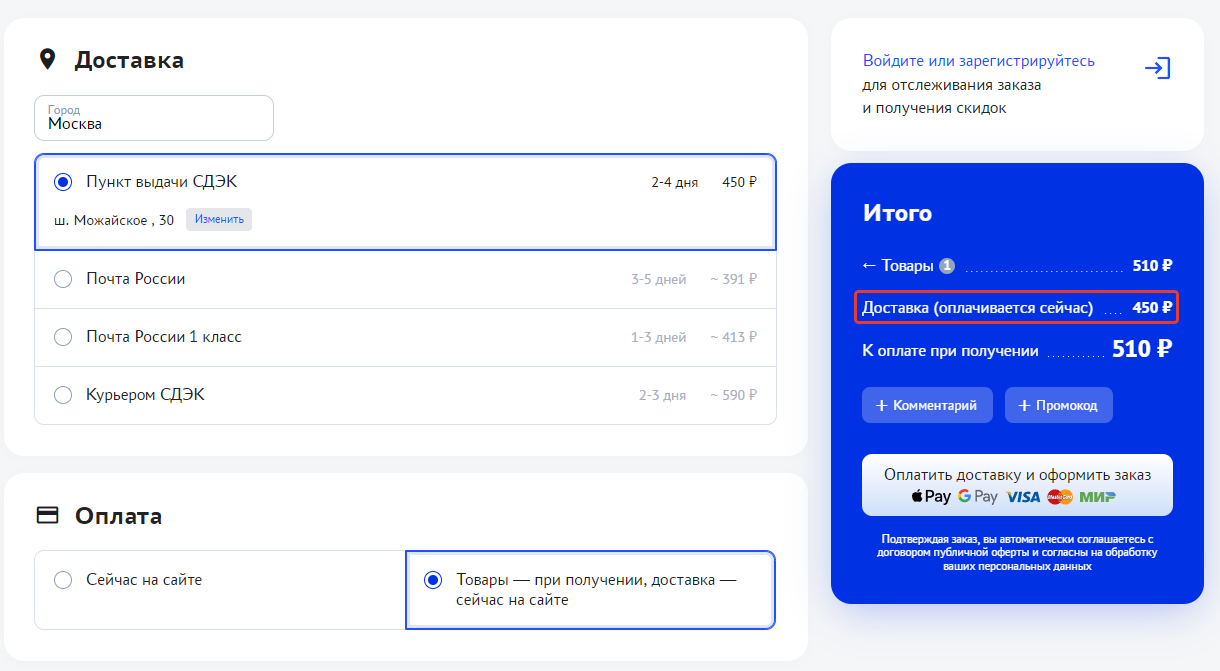Click the МИР payment logo
The height and width of the screenshot is (671, 1220).
pos(1097,496)
